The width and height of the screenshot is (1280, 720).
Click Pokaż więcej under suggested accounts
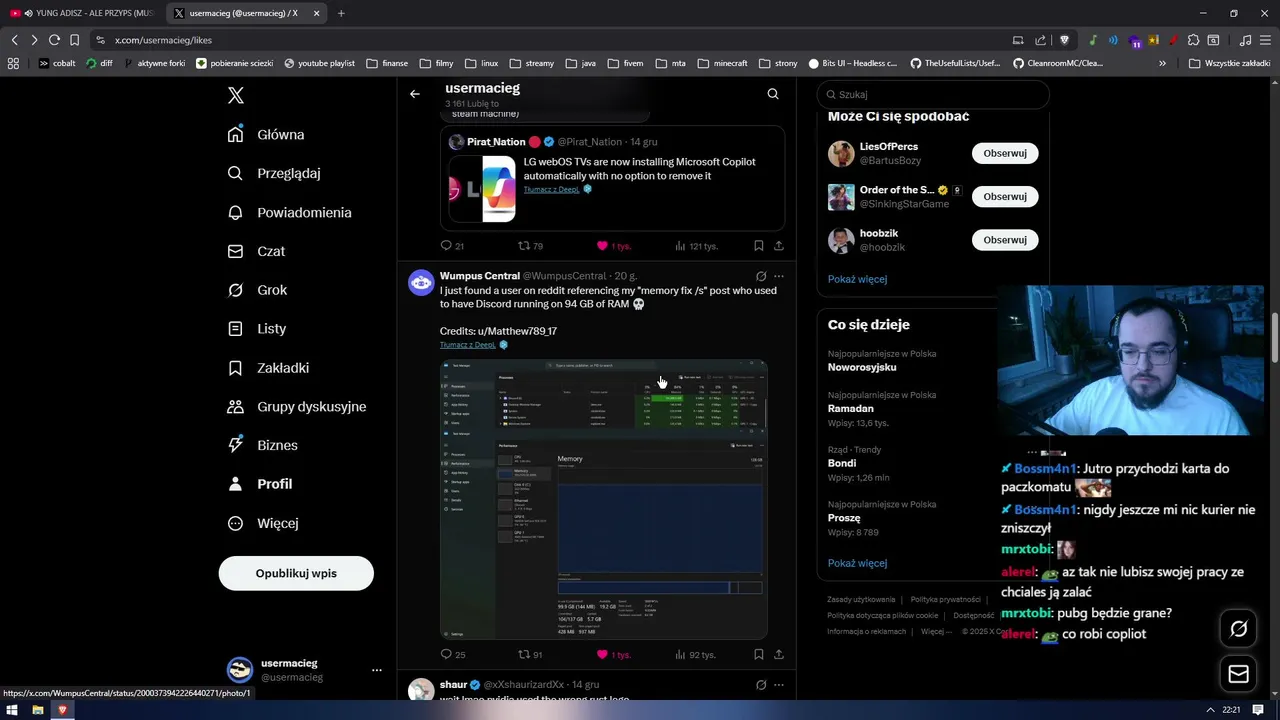(x=857, y=279)
